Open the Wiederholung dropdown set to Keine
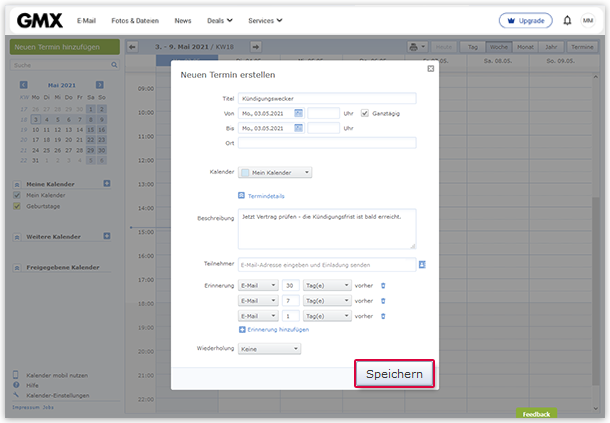The height and width of the screenshot is (423, 610). (x=269, y=349)
